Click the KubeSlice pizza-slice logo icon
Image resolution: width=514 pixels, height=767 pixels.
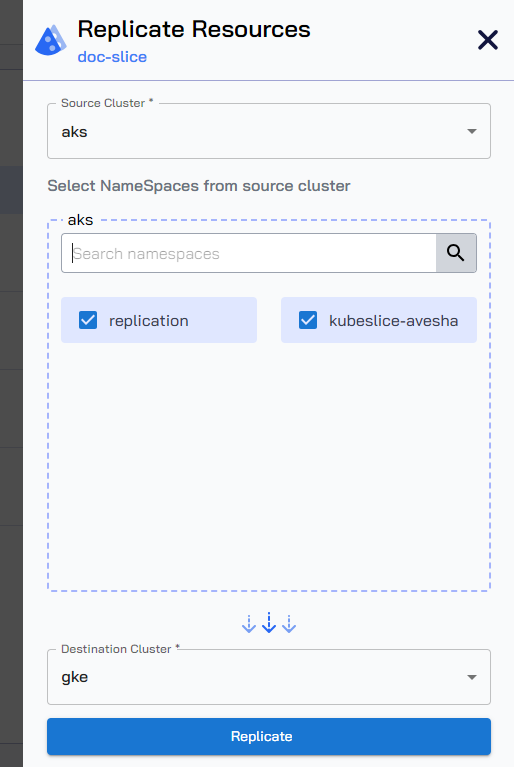(51, 40)
